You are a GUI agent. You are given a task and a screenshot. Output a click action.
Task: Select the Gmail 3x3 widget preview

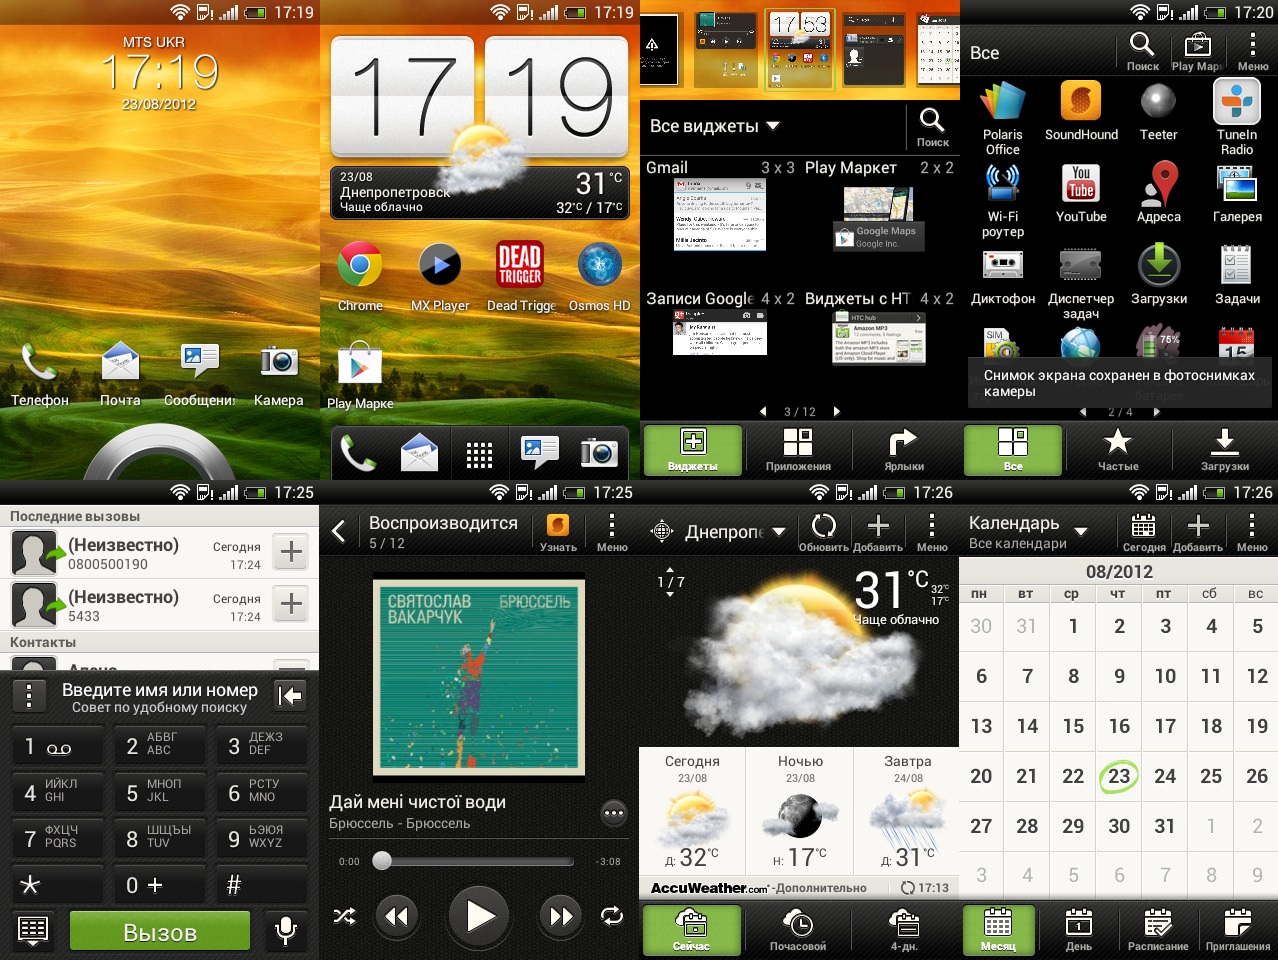(x=720, y=214)
